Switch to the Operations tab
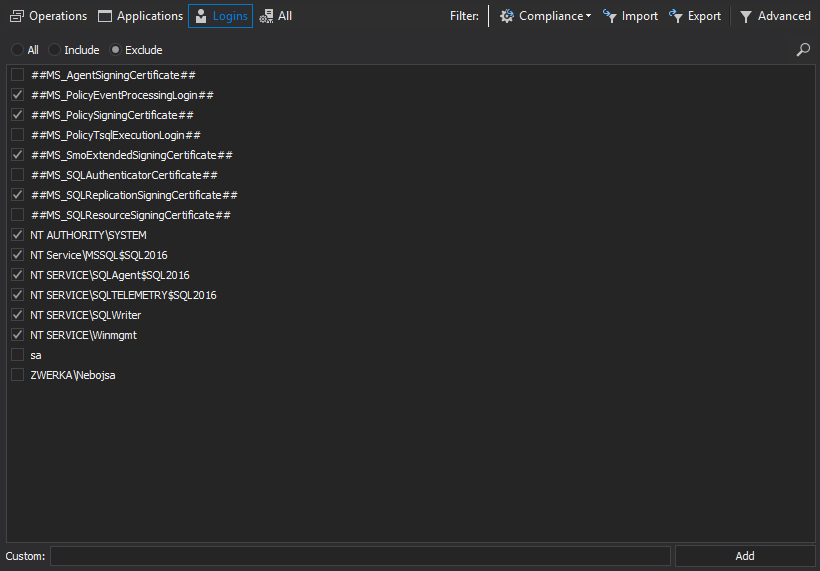This screenshot has width=820, height=571. 58,16
